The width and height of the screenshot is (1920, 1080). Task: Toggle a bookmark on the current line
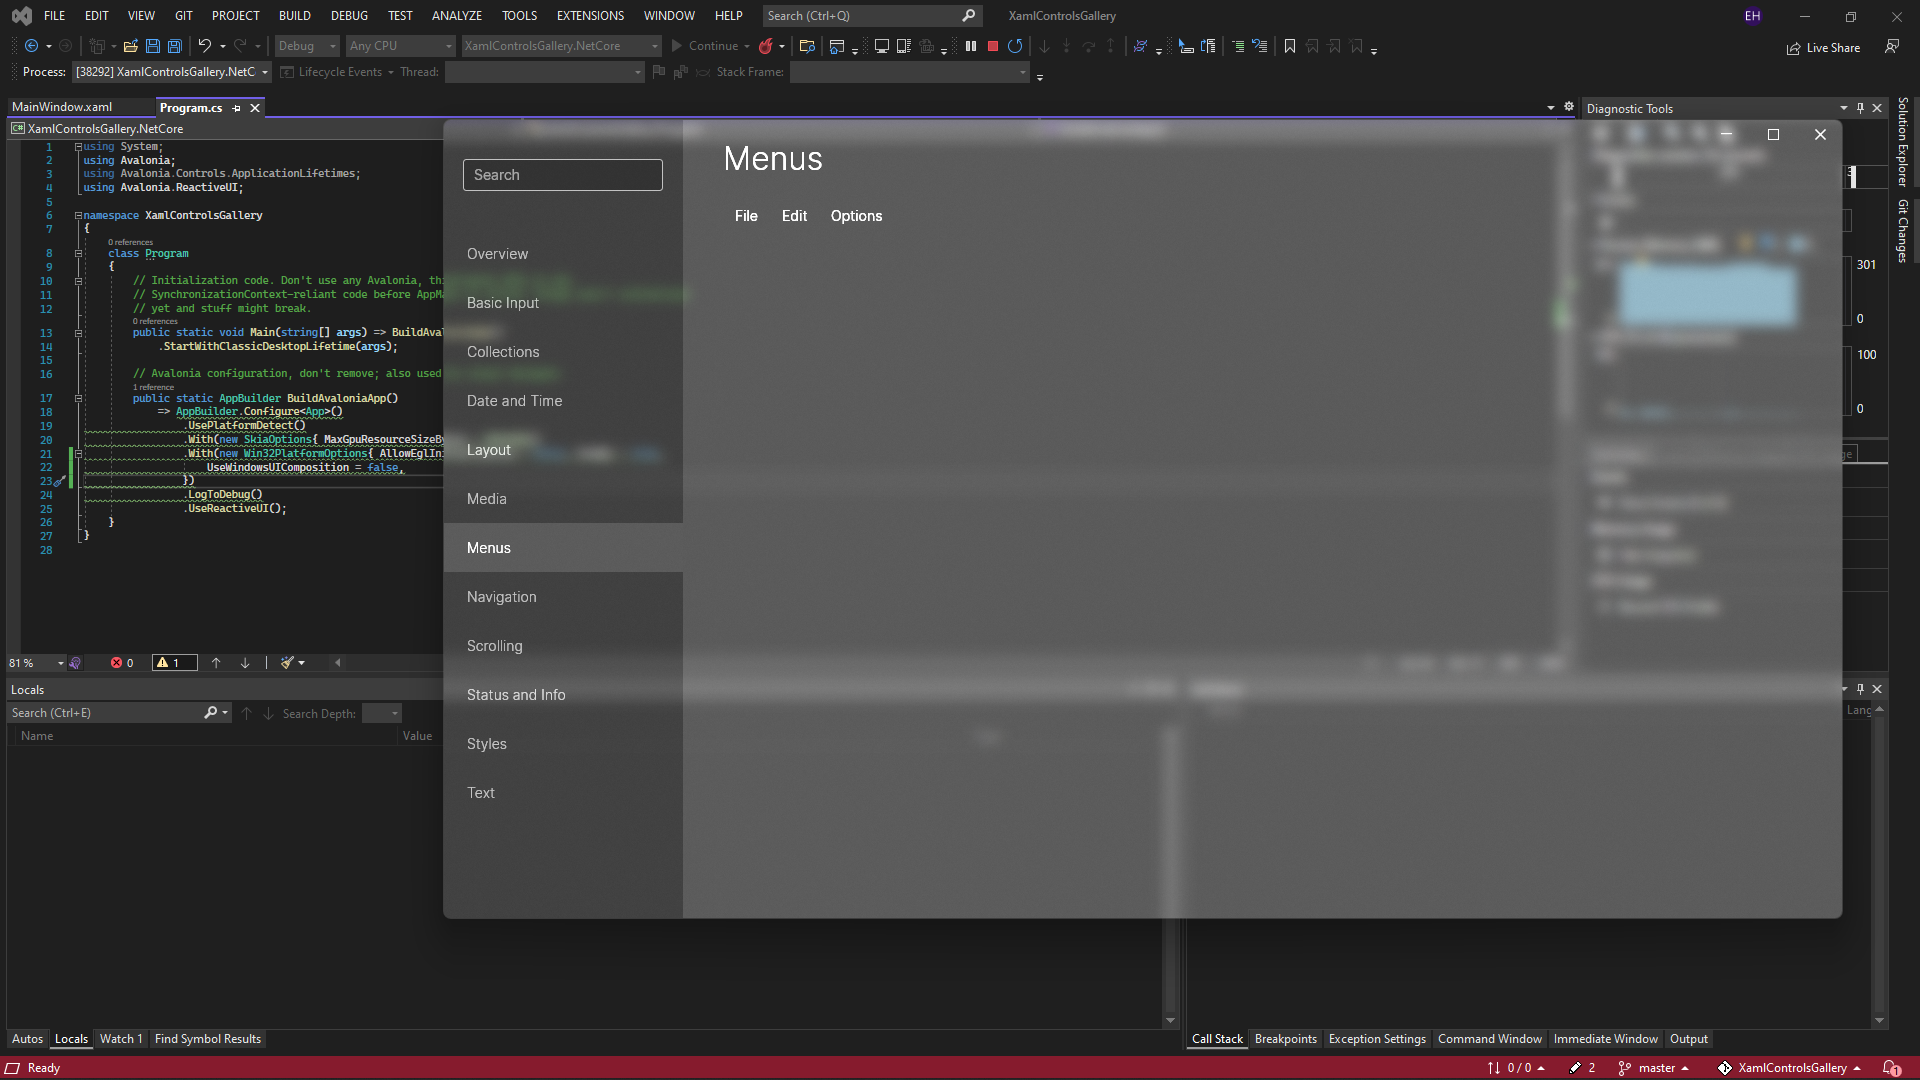click(1290, 46)
